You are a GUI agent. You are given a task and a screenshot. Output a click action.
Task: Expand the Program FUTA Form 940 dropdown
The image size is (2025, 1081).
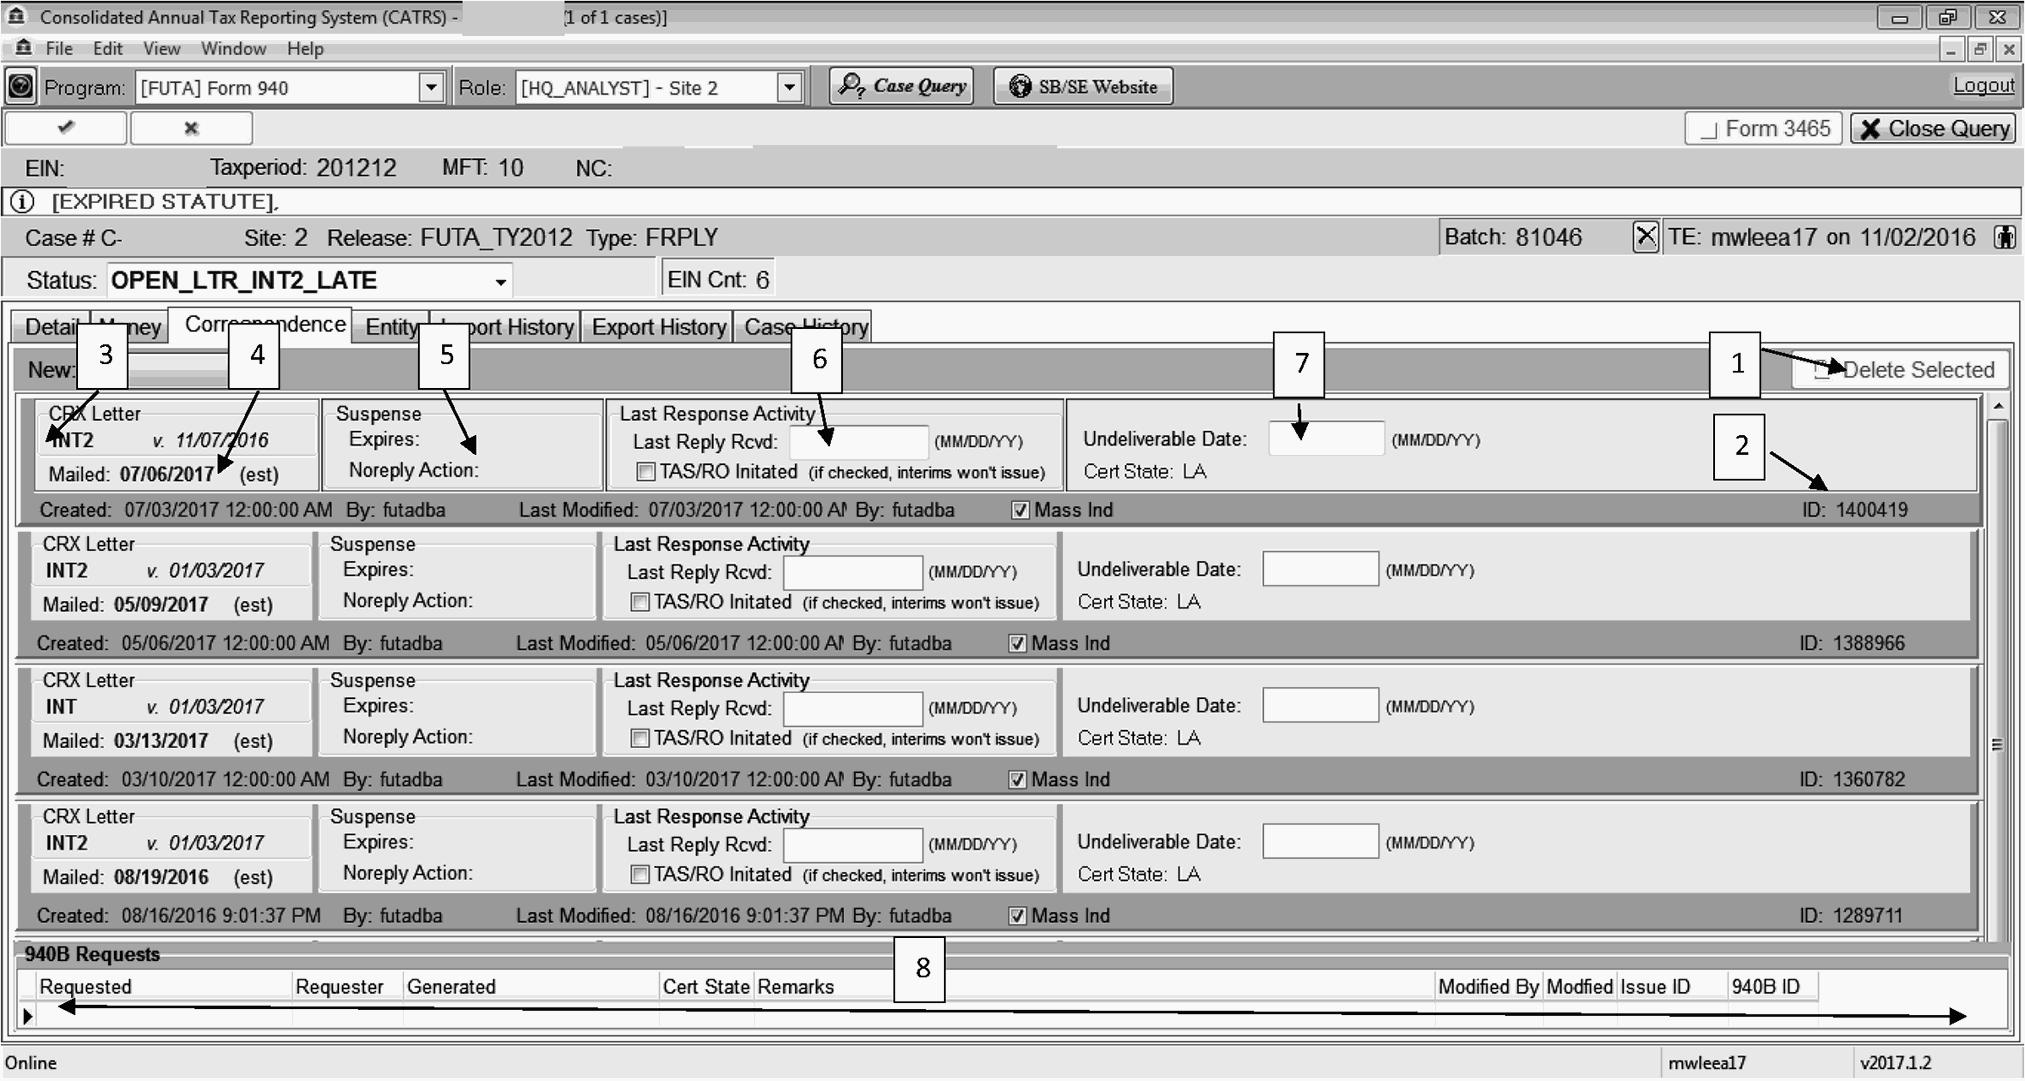[431, 88]
